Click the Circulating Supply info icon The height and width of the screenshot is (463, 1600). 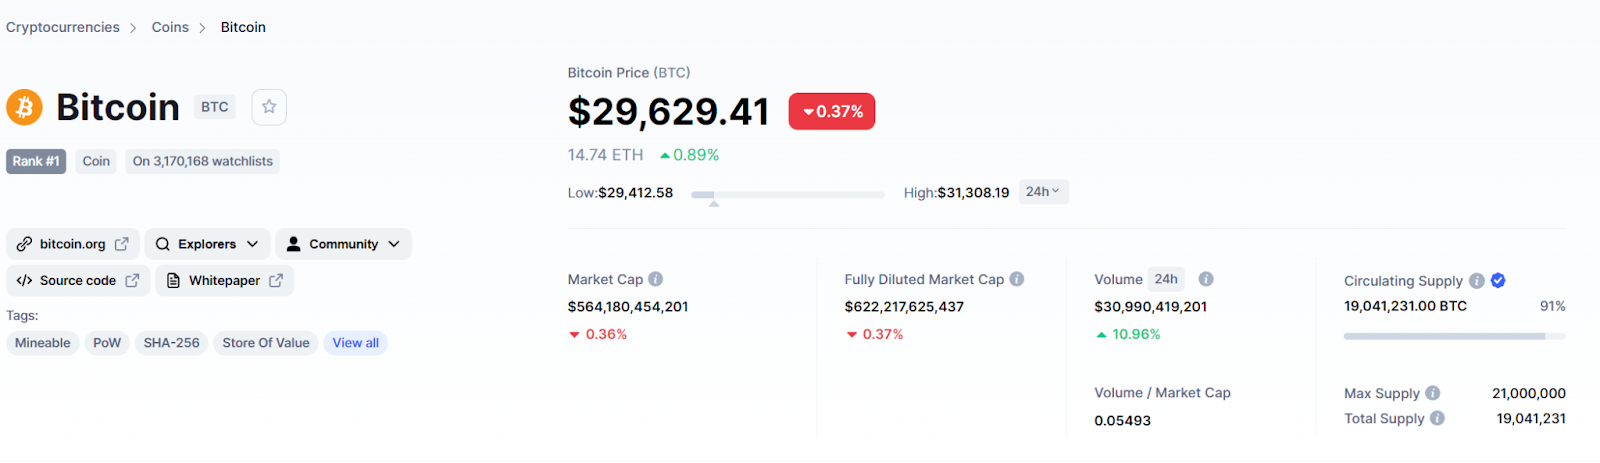[1477, 281]
